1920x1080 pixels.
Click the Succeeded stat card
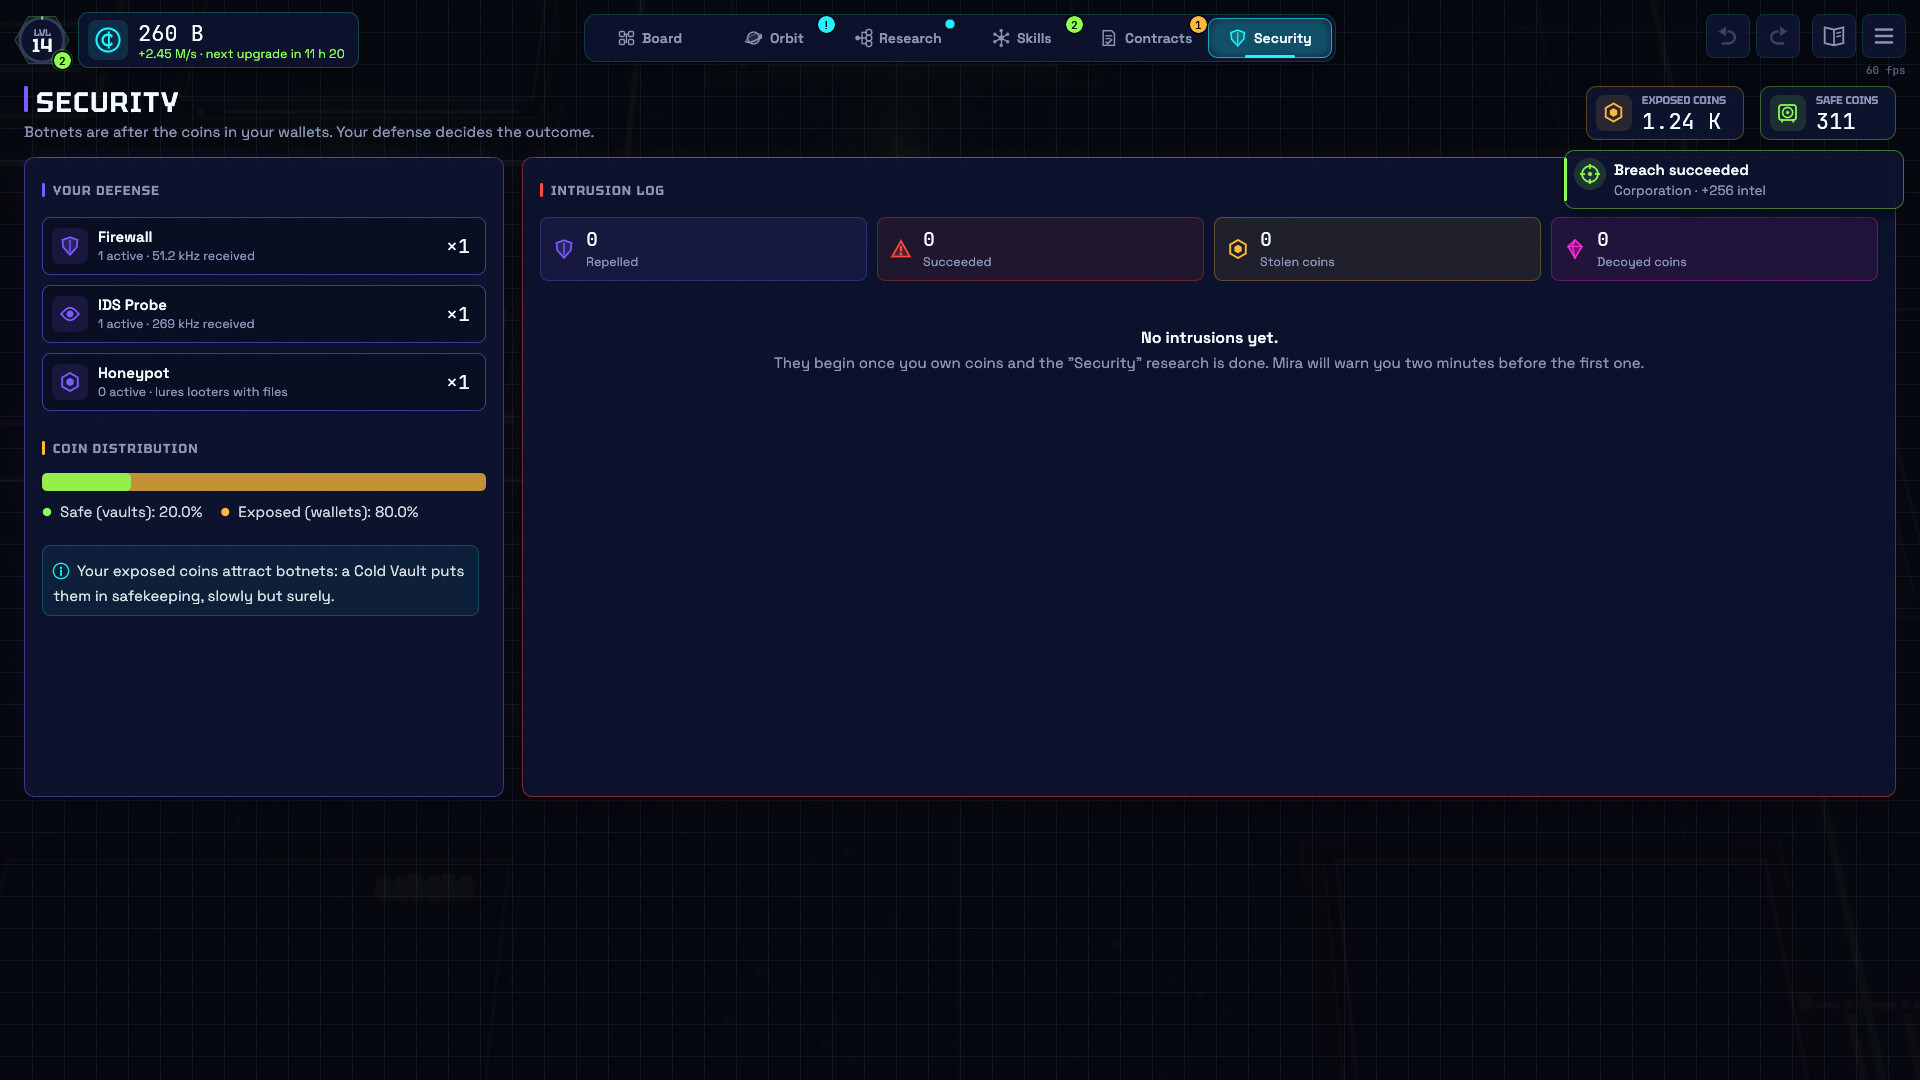pyautogui.click(x=1040, y=249)
